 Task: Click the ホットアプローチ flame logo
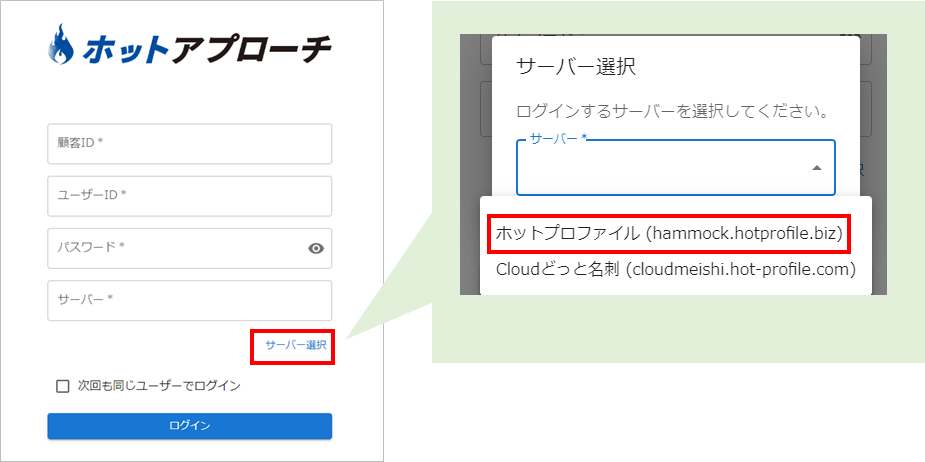tap(60, 44)
